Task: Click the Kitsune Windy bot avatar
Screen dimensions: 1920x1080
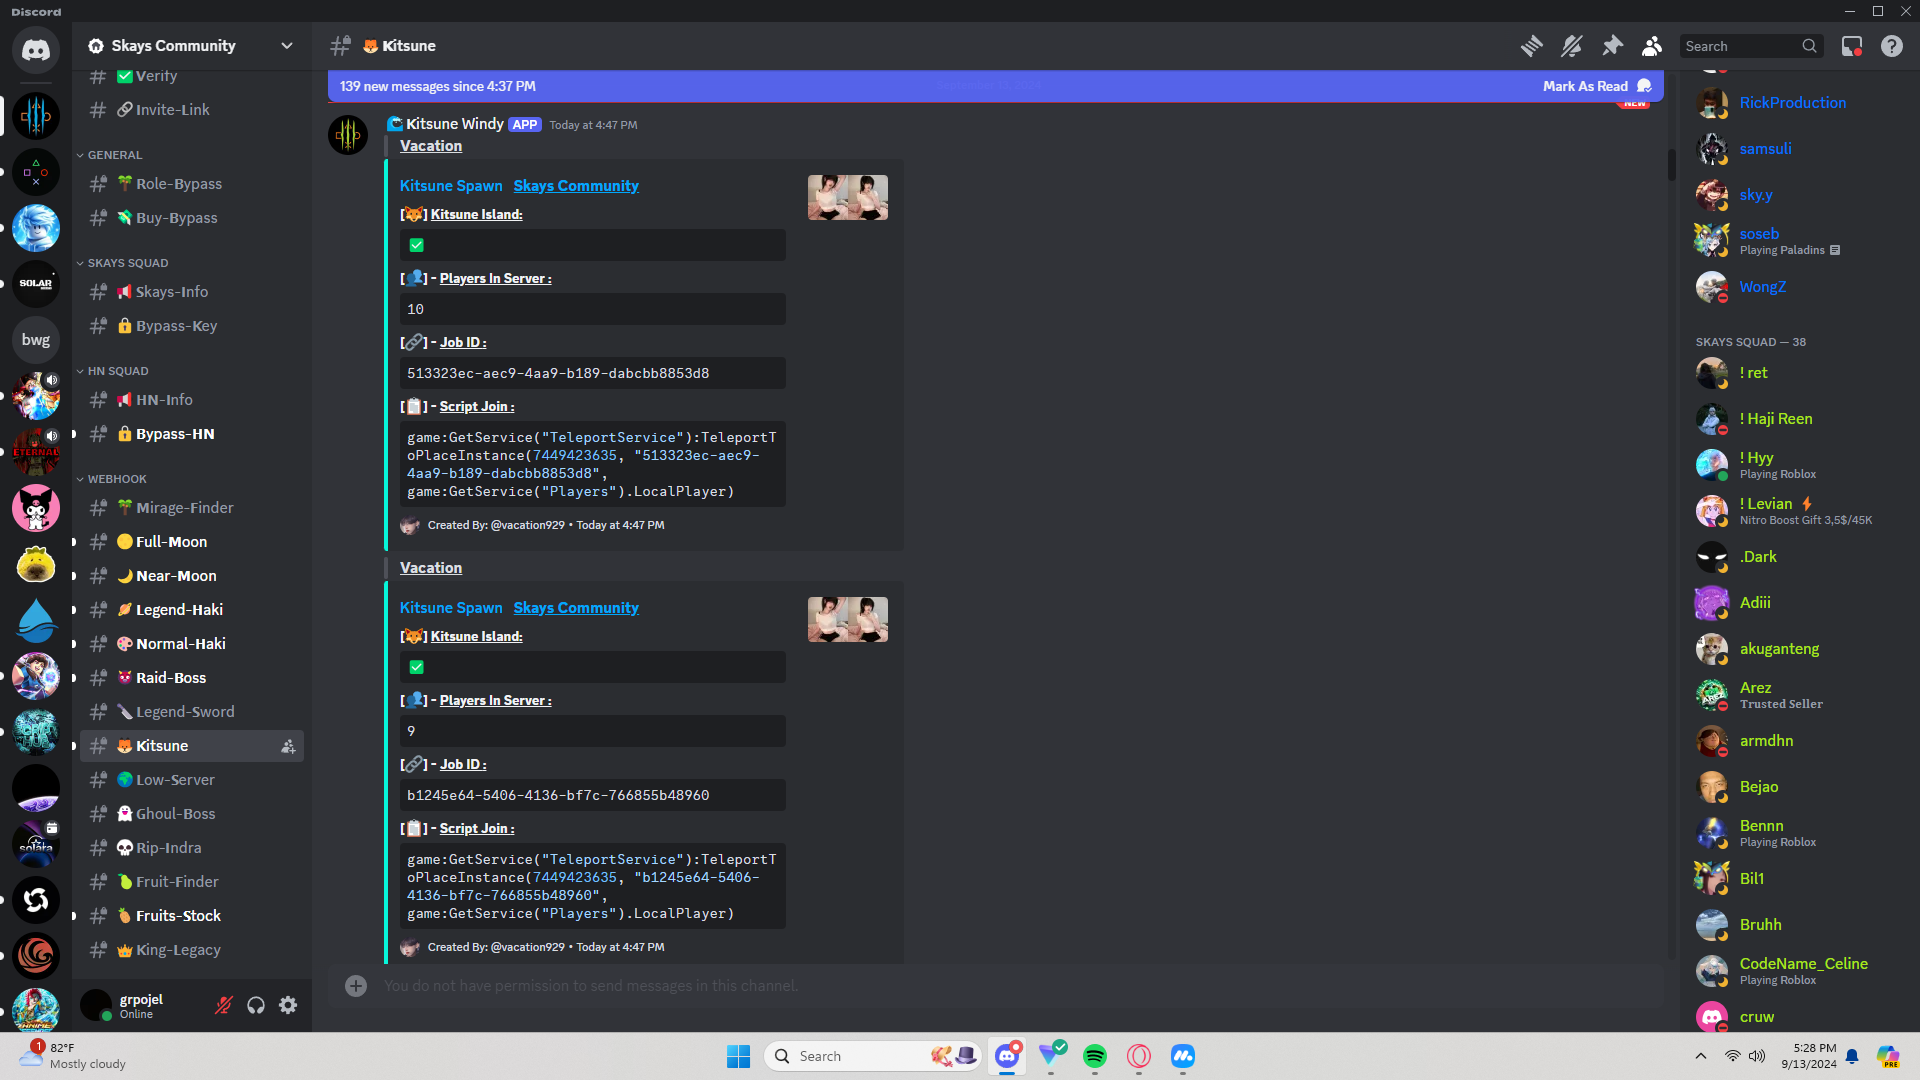Action: point(348,135)
